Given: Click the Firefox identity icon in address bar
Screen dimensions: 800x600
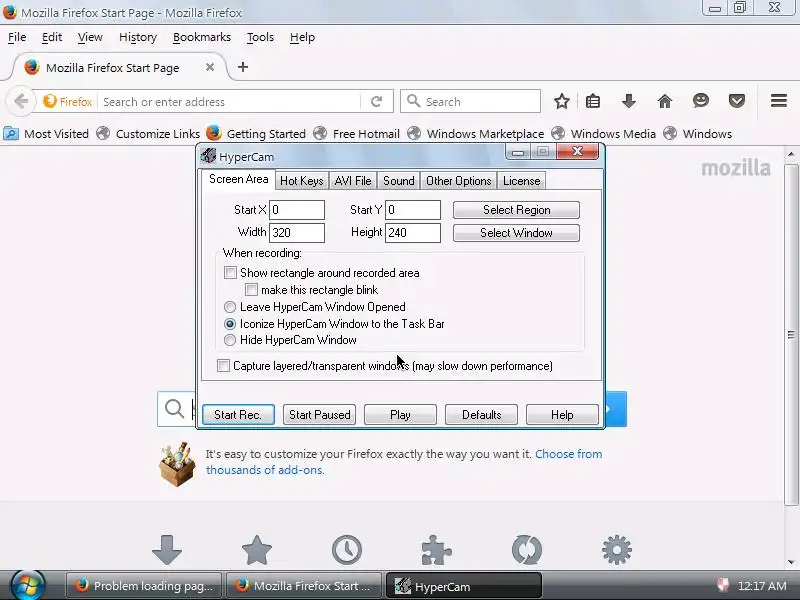Looking at the screenshot, I should (68, 102).
